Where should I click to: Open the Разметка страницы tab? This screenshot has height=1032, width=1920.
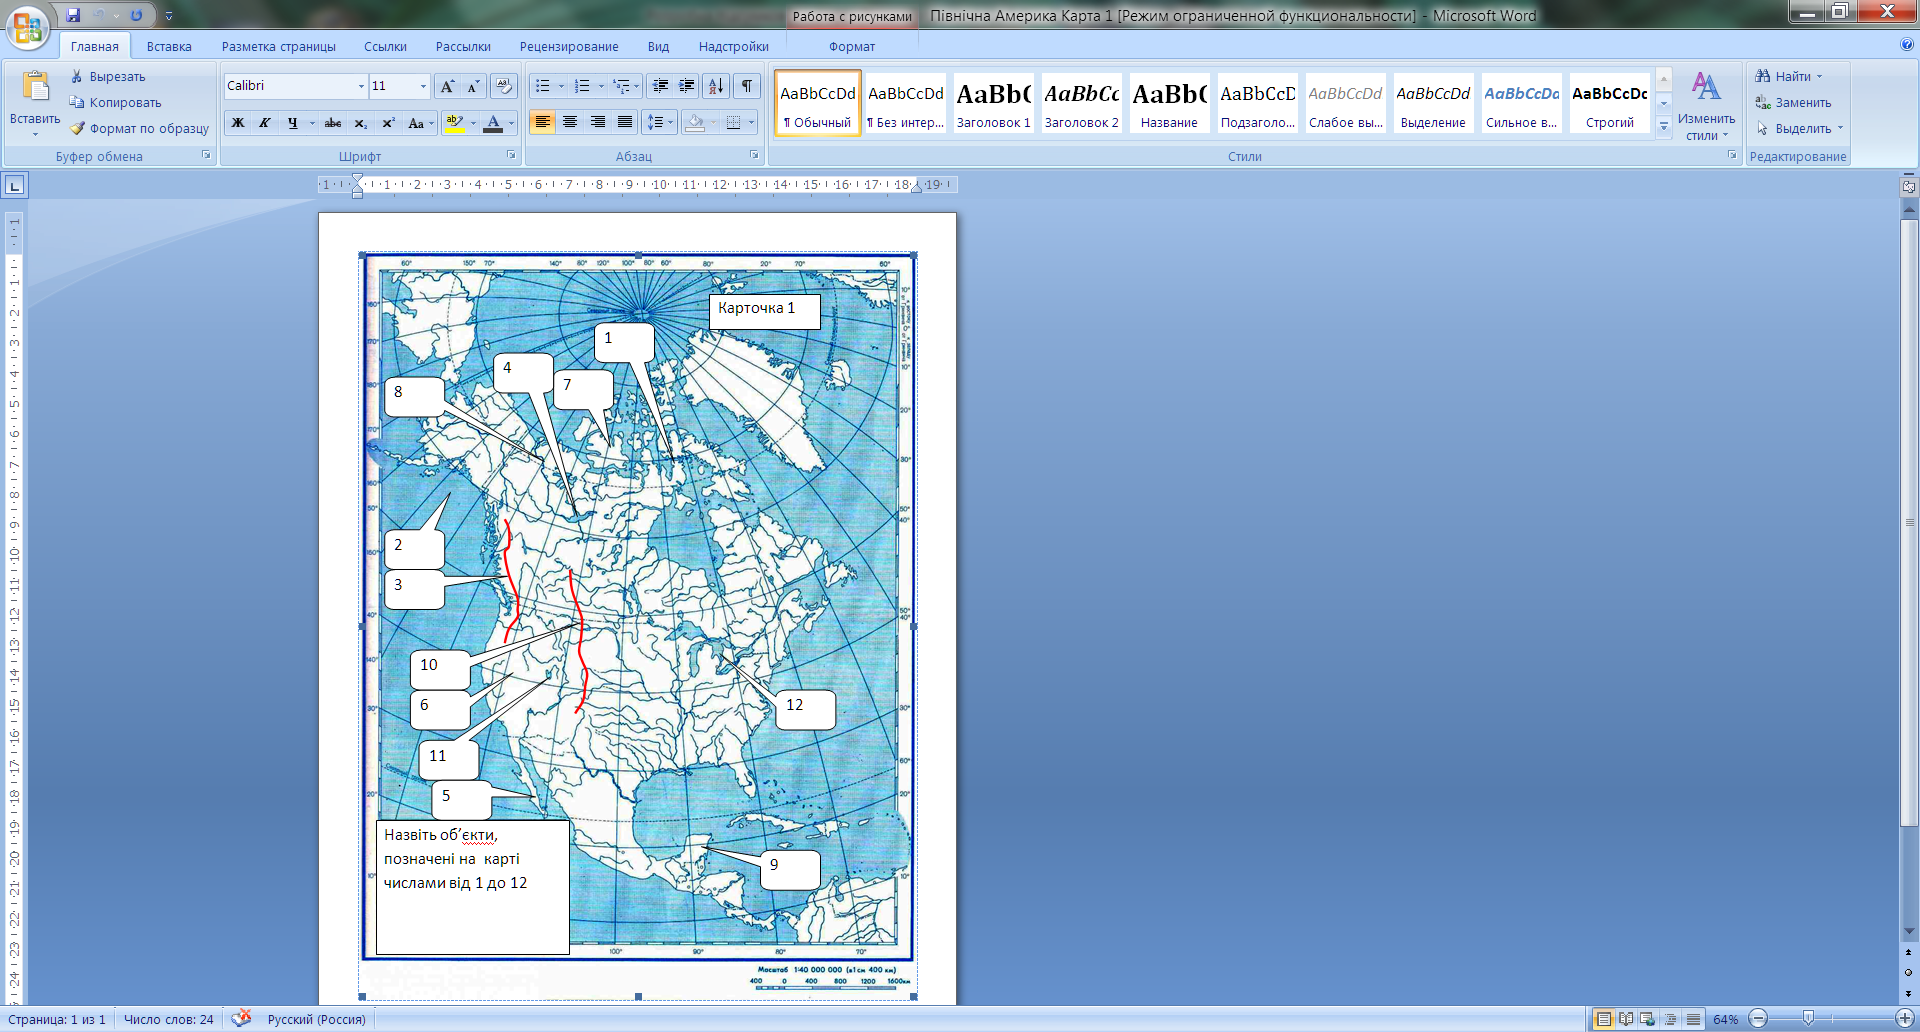[278, 47]
